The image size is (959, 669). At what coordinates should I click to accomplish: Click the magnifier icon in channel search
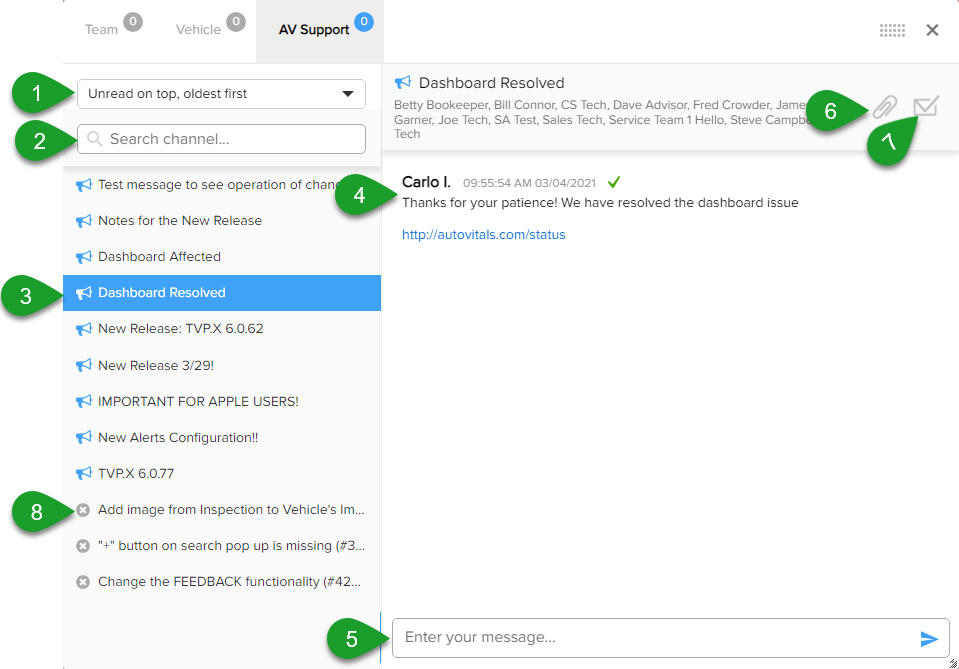click(94, 139)
